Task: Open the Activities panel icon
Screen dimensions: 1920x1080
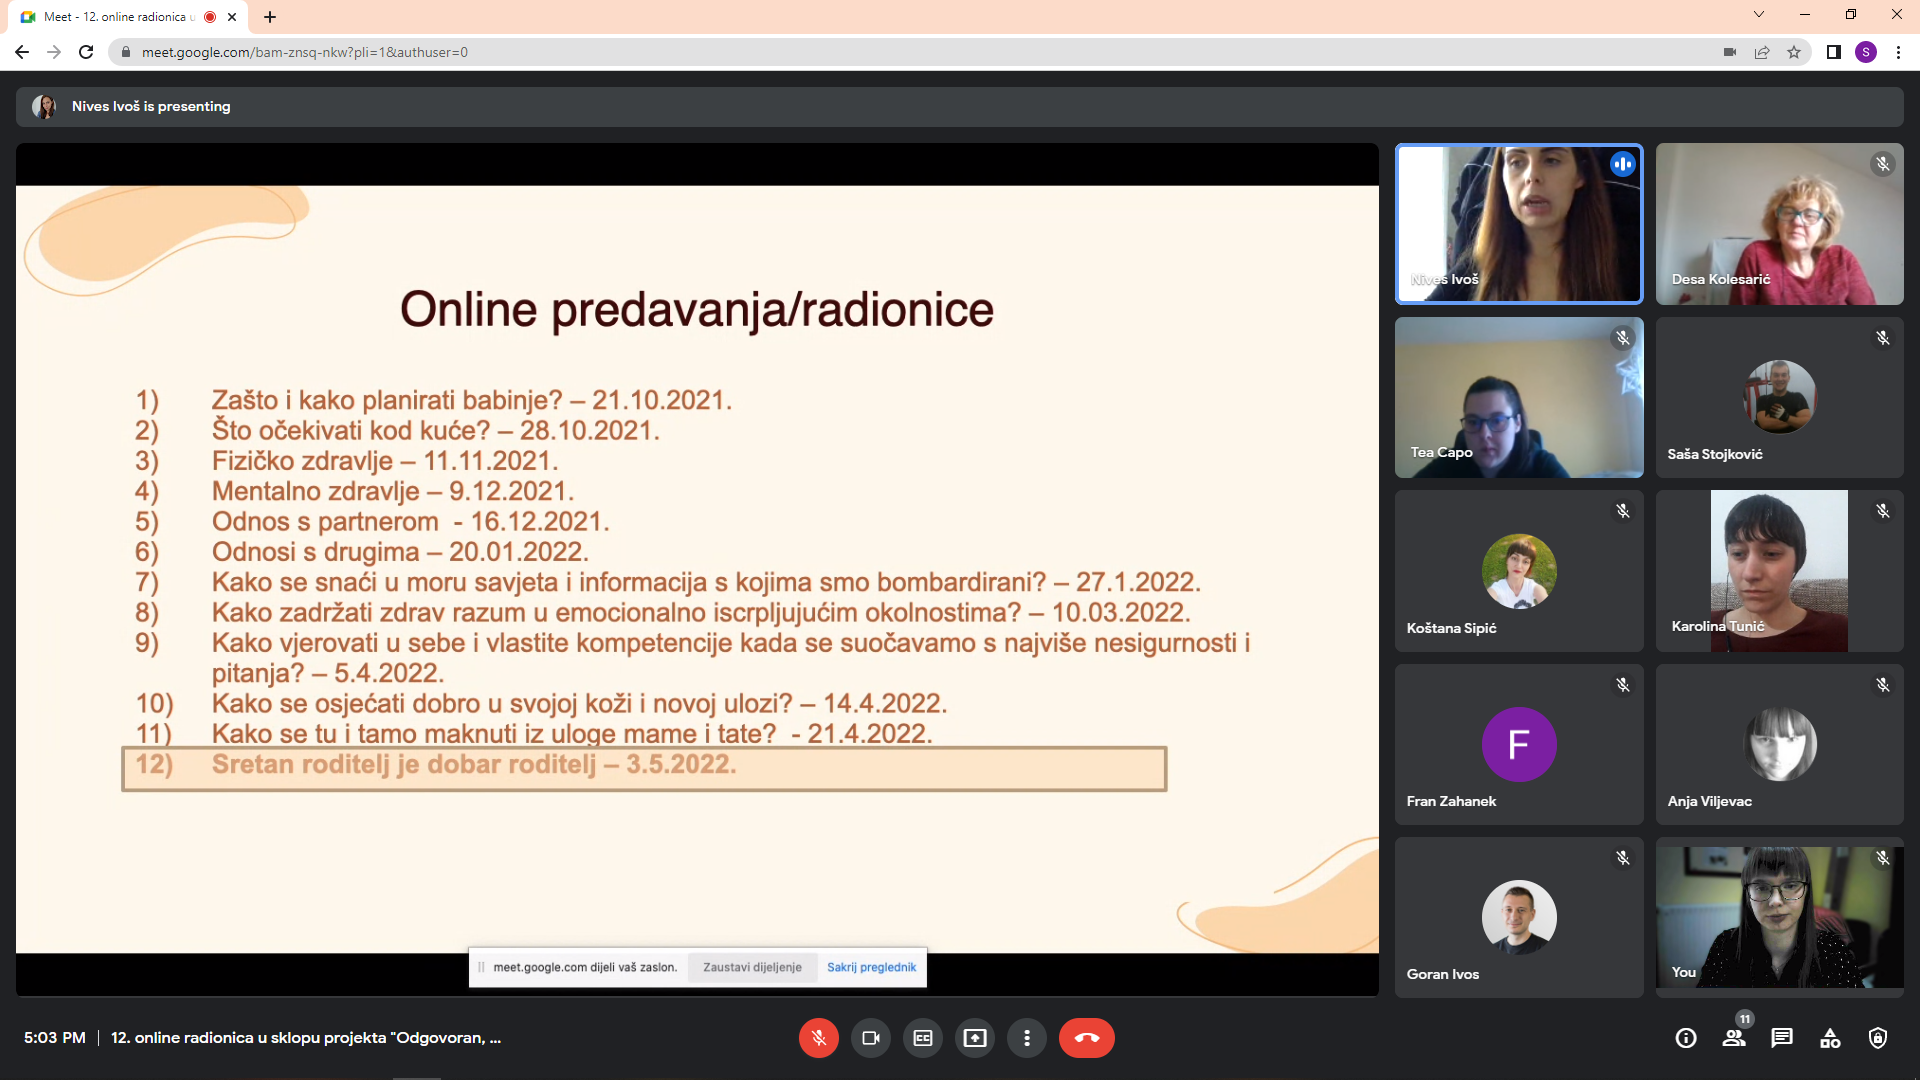Action: tap(1830, 1038)
